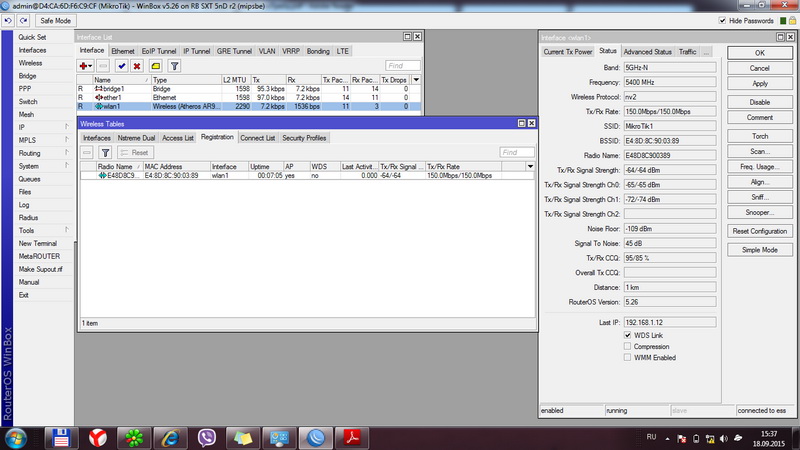Open add-interface dropdown arrow next to plus
Viewport: 800px width, 450px height.
(90, 66)
